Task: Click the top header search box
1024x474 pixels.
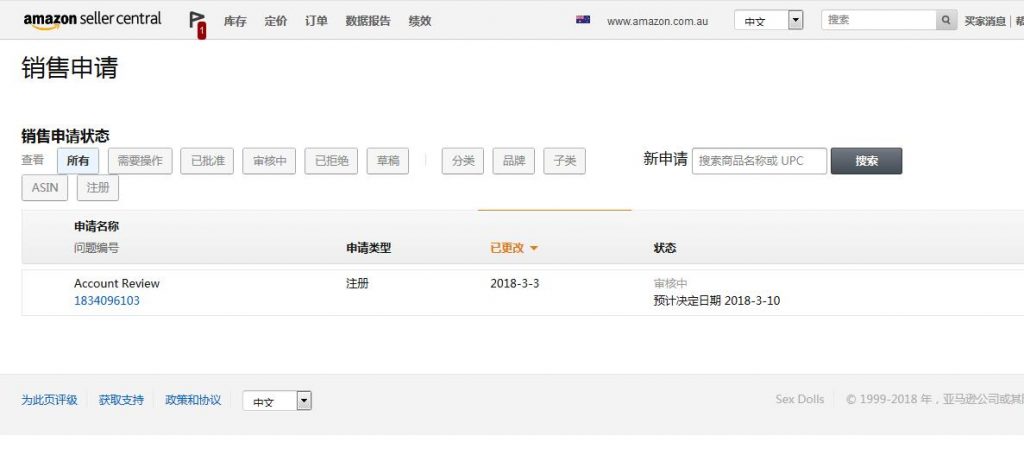Action: (878, 20)
